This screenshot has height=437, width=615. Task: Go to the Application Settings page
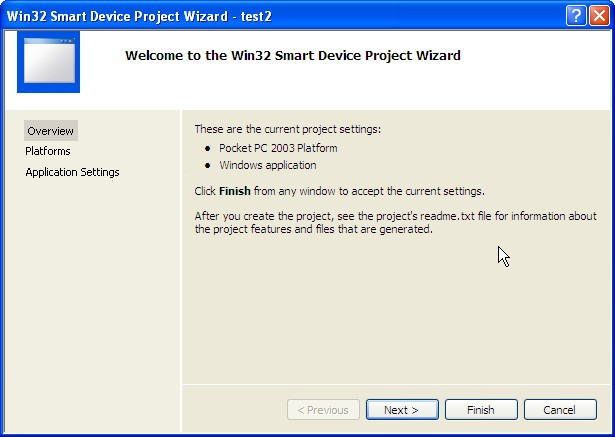[x=72, y=172]
